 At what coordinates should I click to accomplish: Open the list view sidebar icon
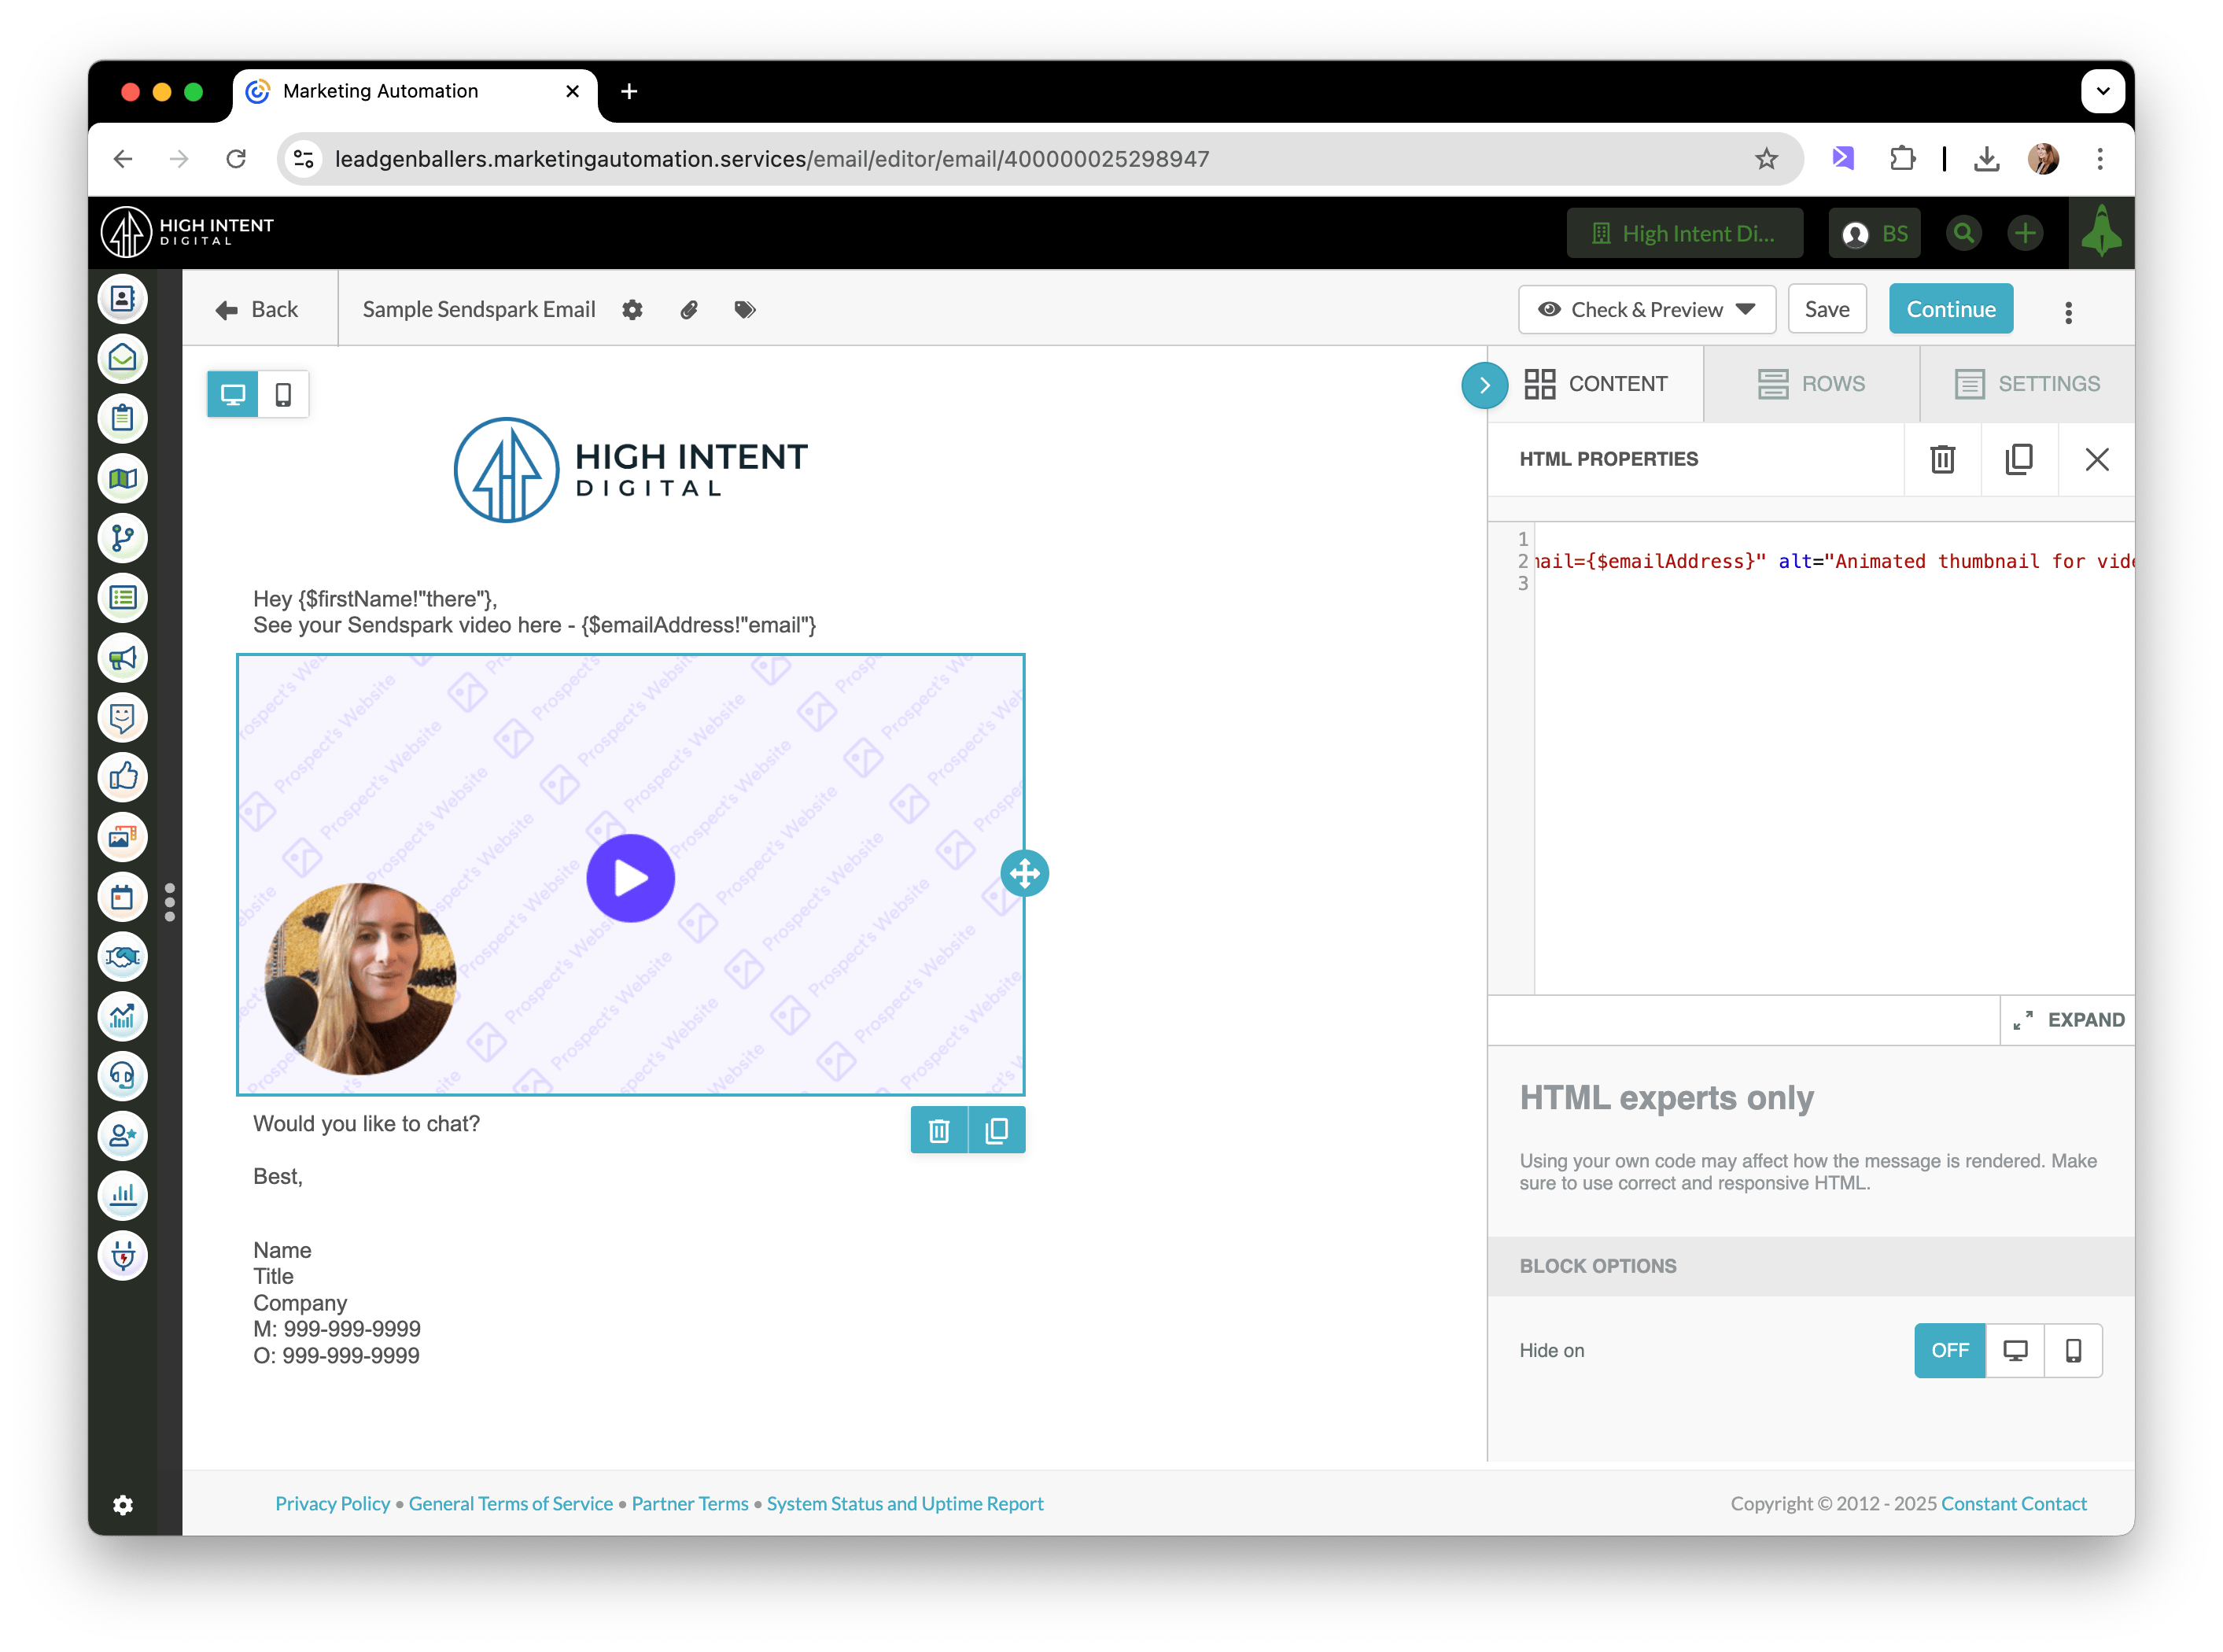[x=123, y=598]
